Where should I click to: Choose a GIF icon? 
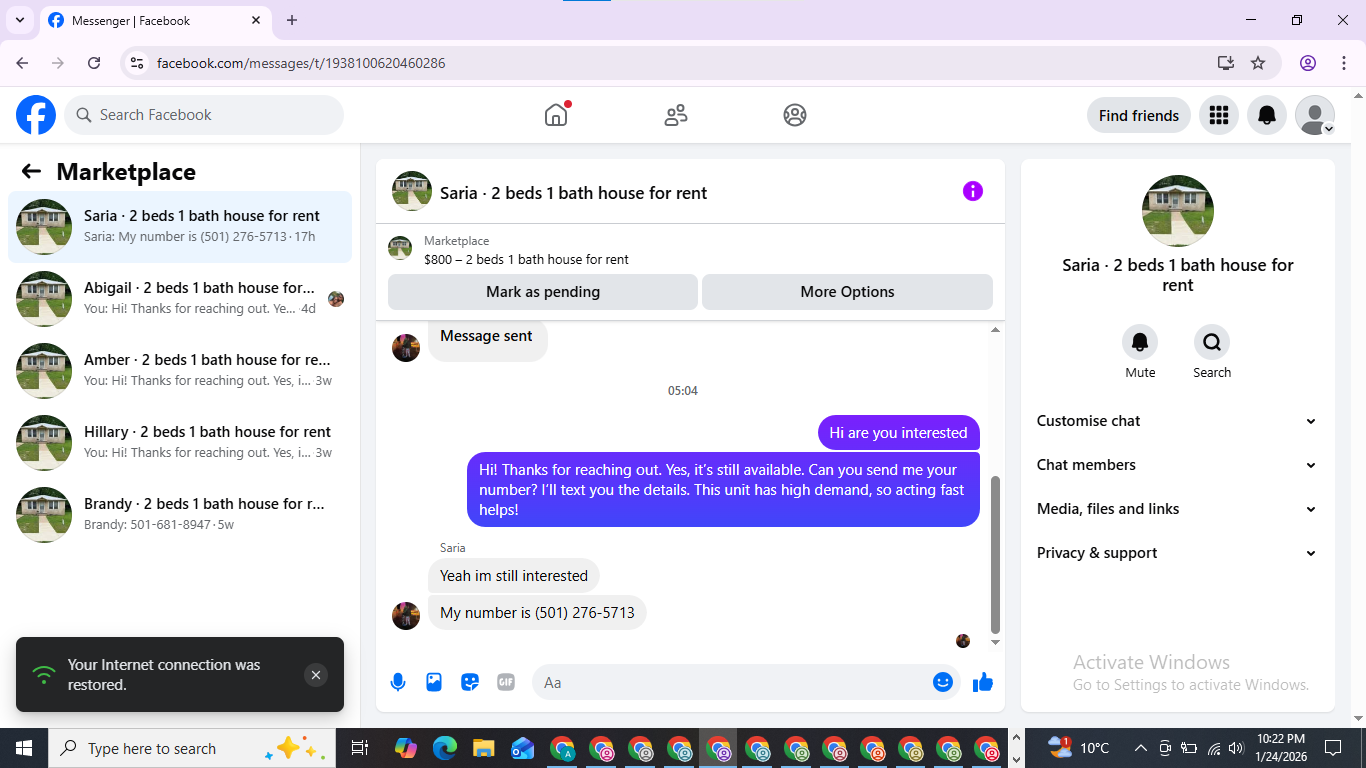pos(506,682)
